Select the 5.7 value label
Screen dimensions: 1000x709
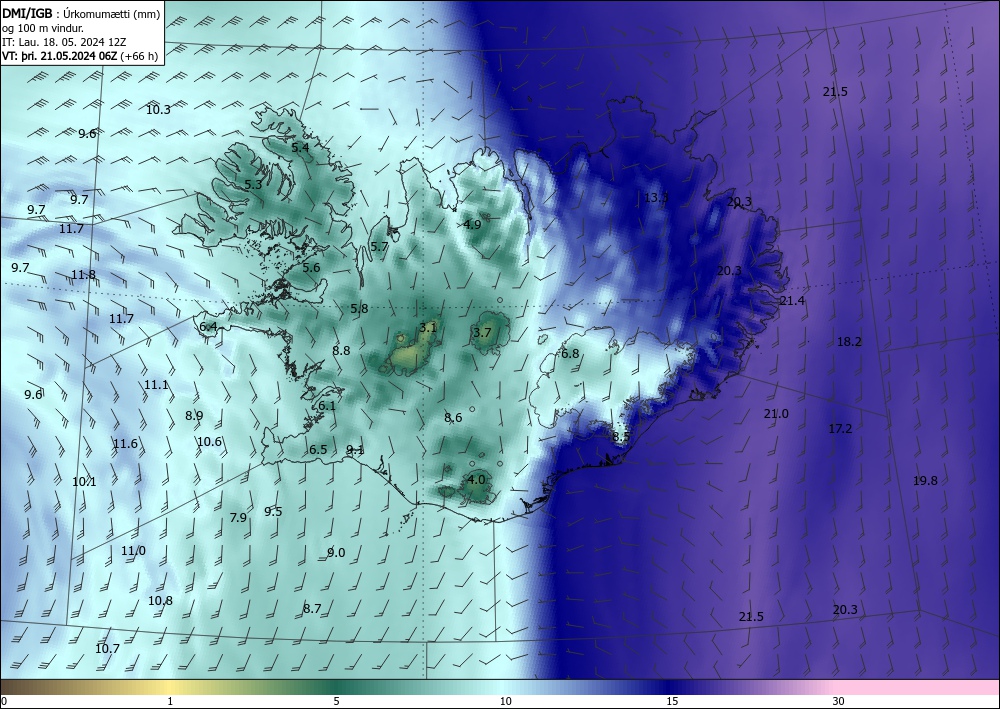[379, 247]
